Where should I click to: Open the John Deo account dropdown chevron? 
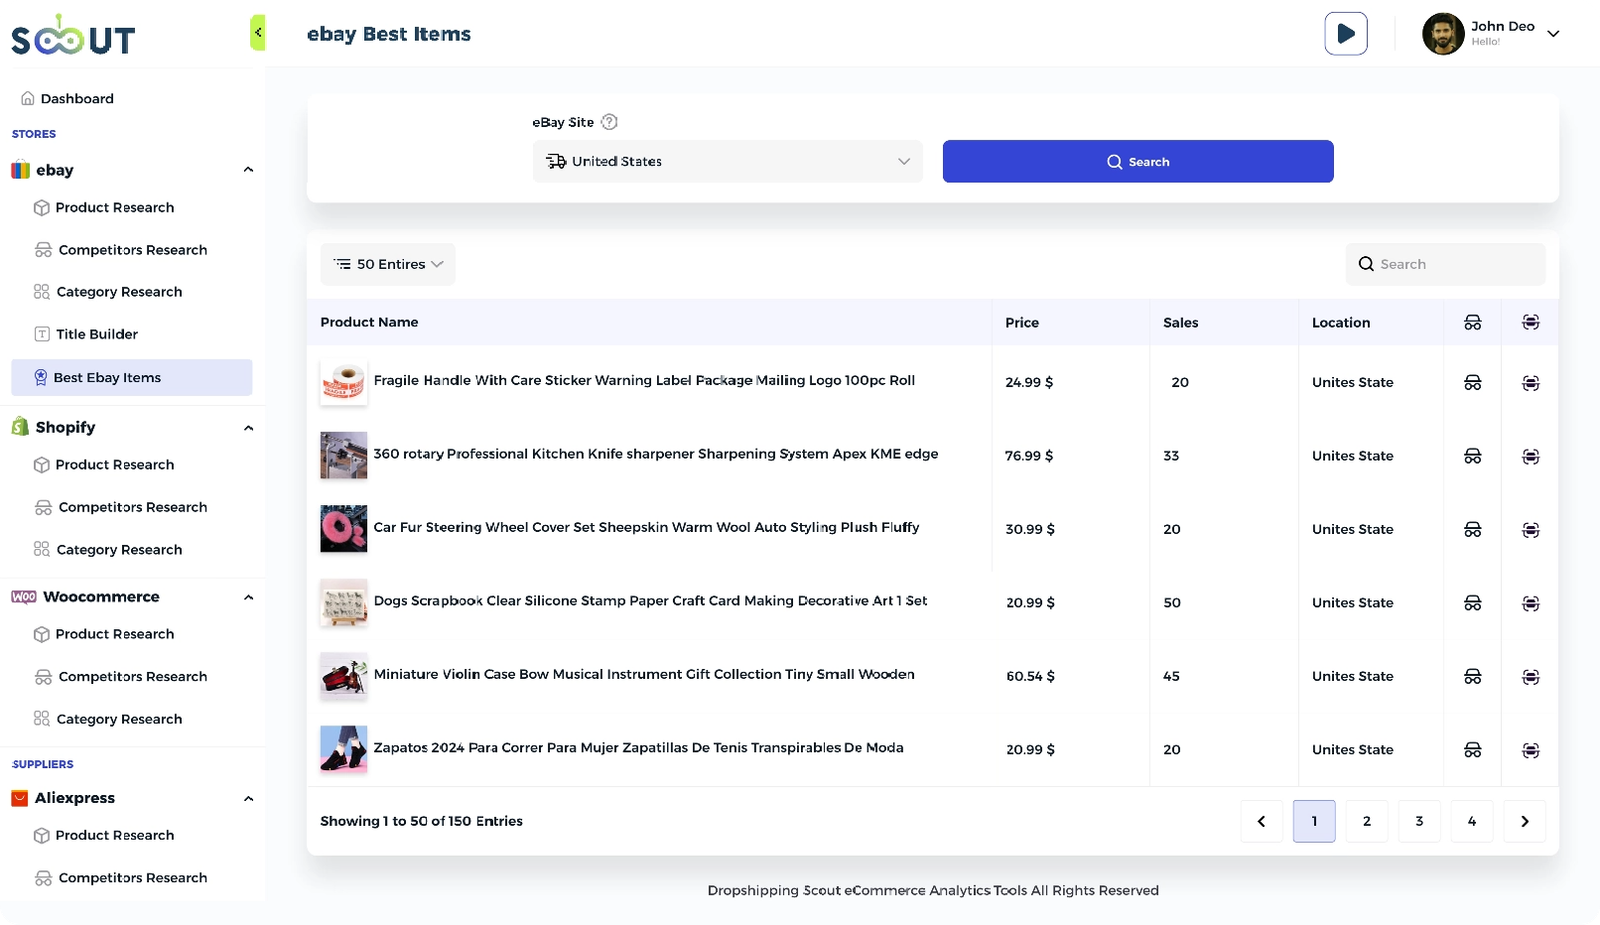coord(1553,33)
